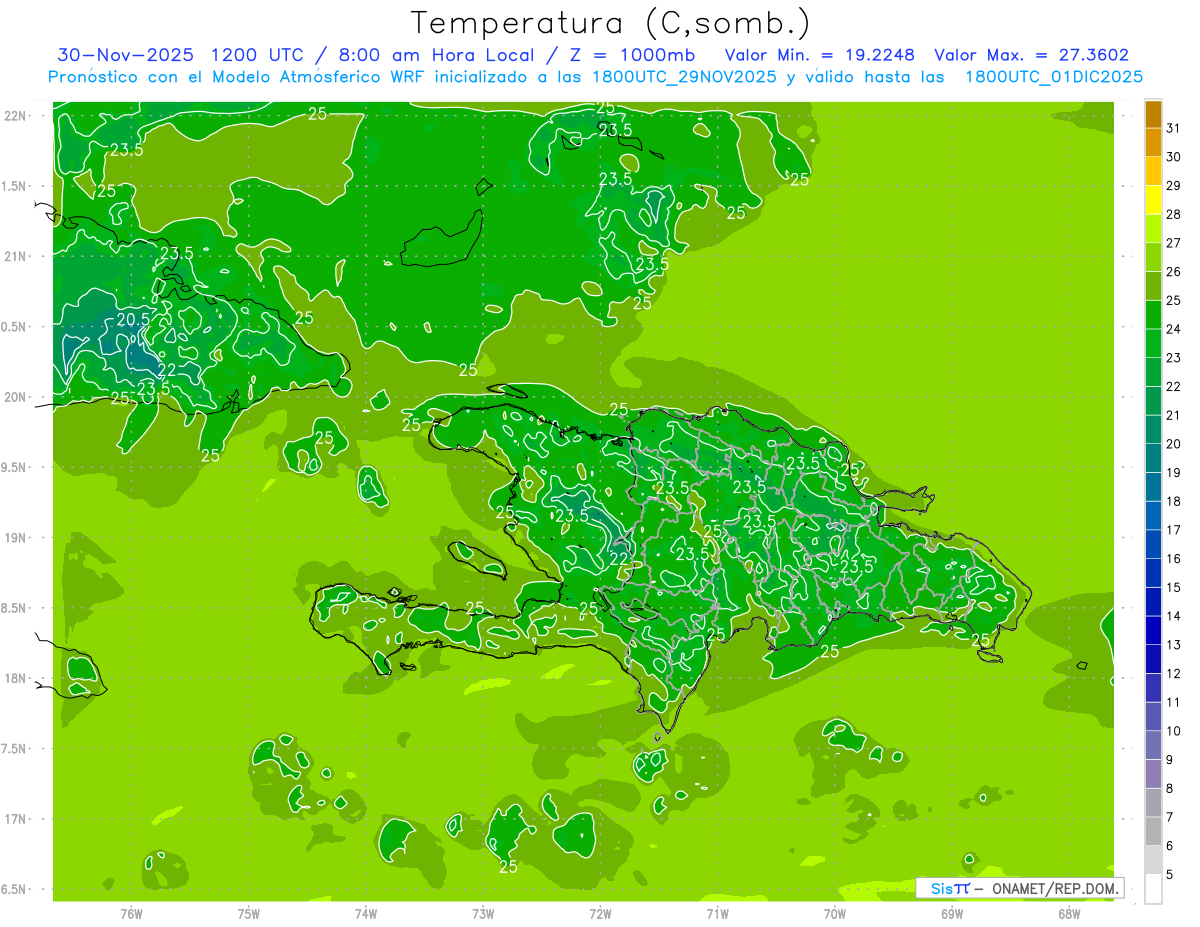The image size is (1200, 927).
Task: Click the '69W' longitude axis label
Action: tap(951, 913)
